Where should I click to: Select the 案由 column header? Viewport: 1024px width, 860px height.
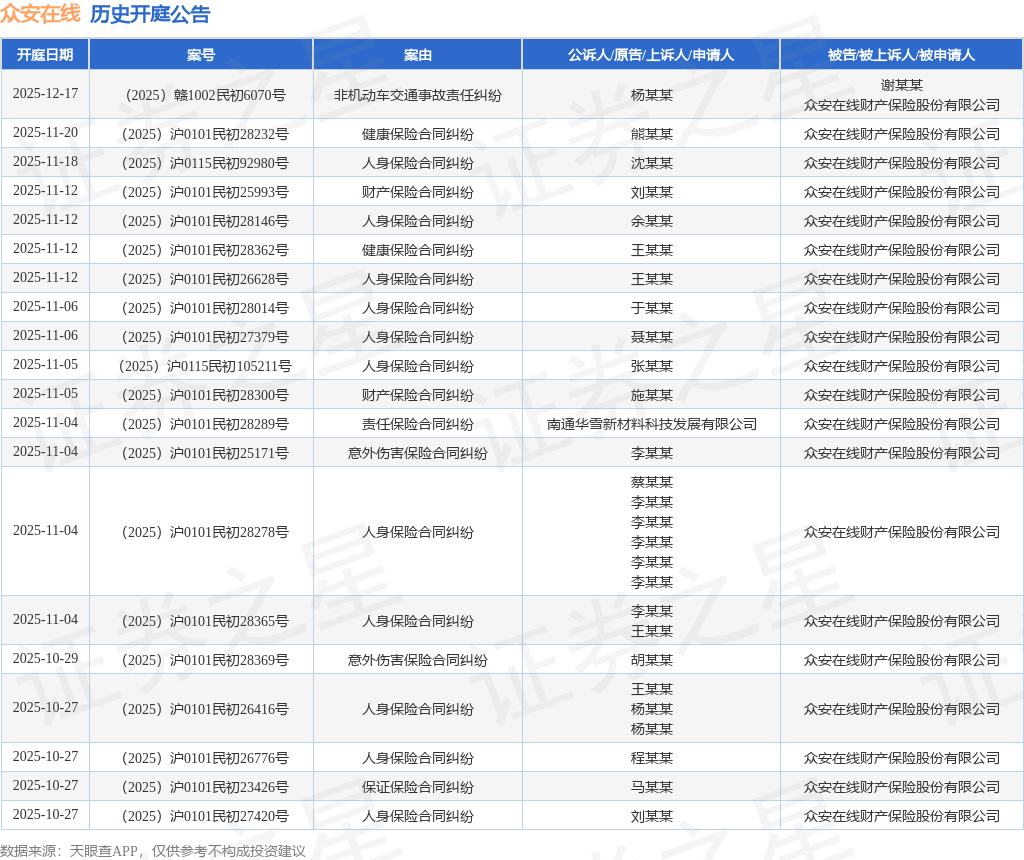pyautogui.click(x=418, y=55)
